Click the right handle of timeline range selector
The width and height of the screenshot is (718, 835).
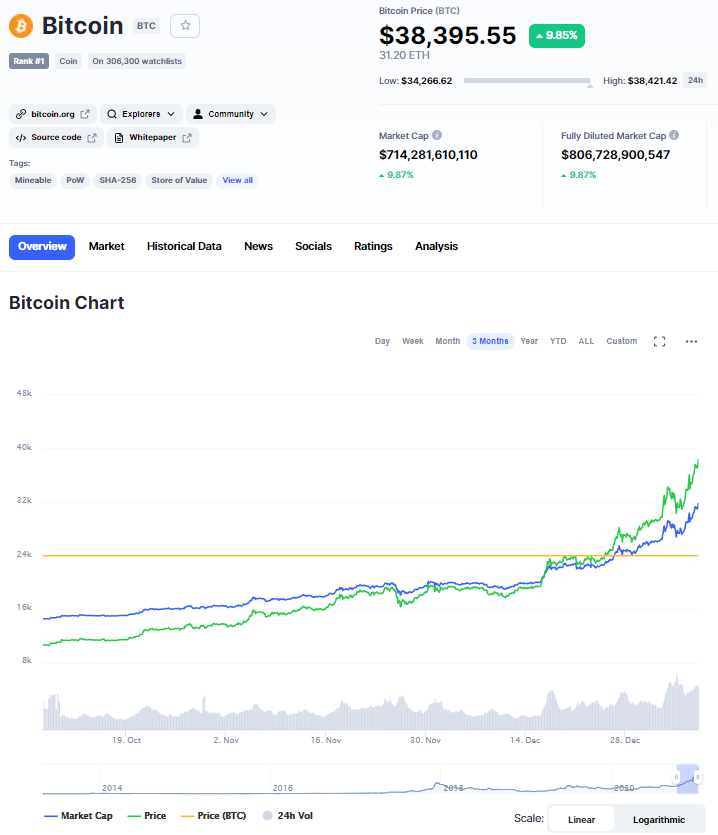(x=698, y=777)
